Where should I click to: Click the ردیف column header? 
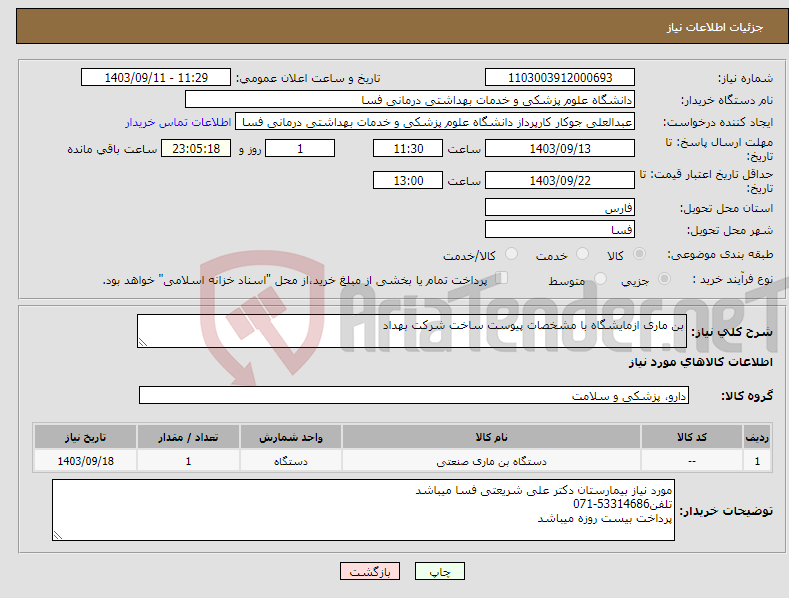(757, 437)
